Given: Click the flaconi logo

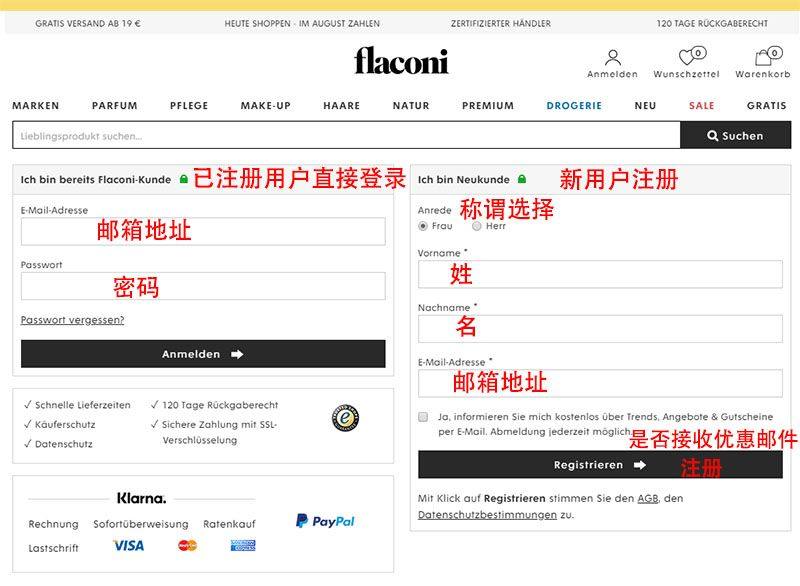Looking at the screenshot, I should coord(401,61).
